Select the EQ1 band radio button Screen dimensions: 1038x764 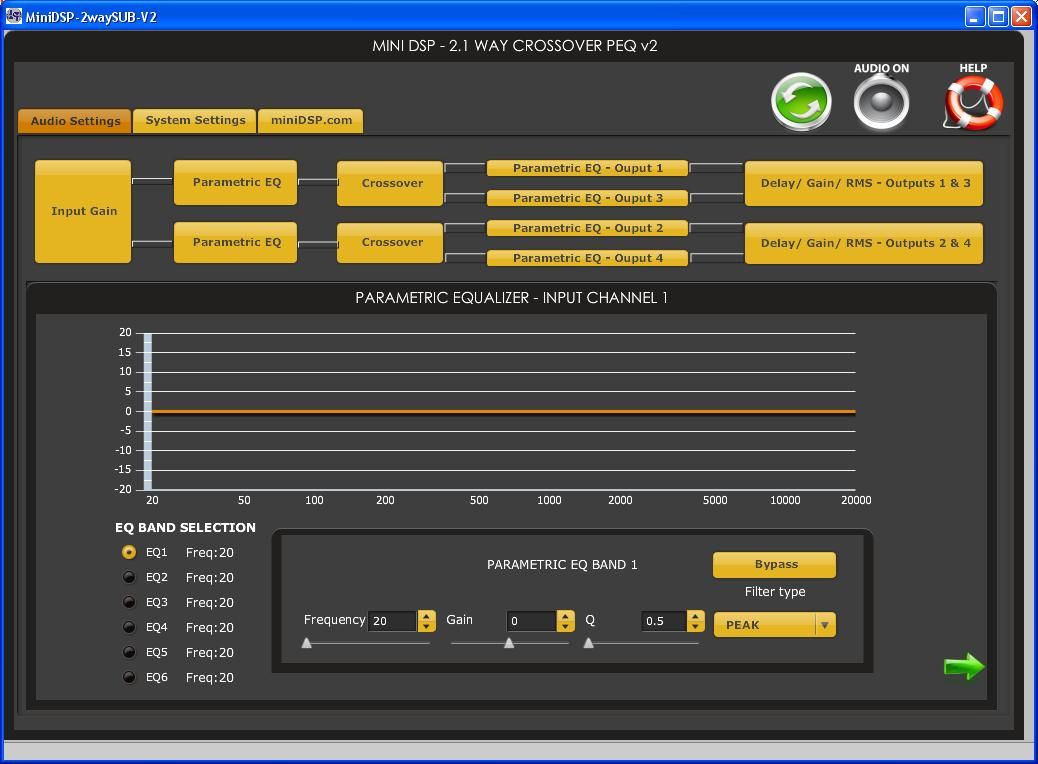[x=129, y=552]
